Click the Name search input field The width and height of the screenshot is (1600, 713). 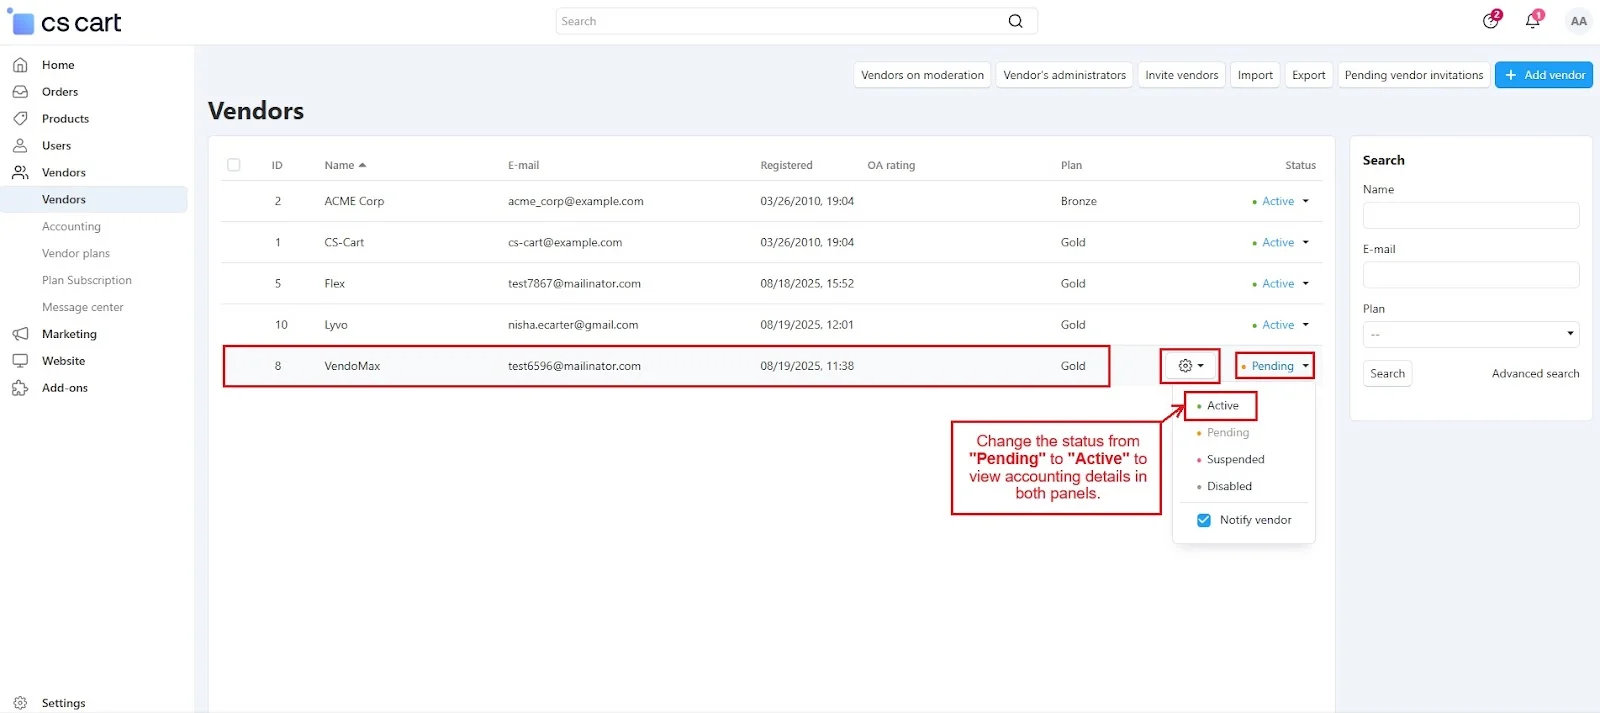pyautogui.click(x=1470, y=215)
